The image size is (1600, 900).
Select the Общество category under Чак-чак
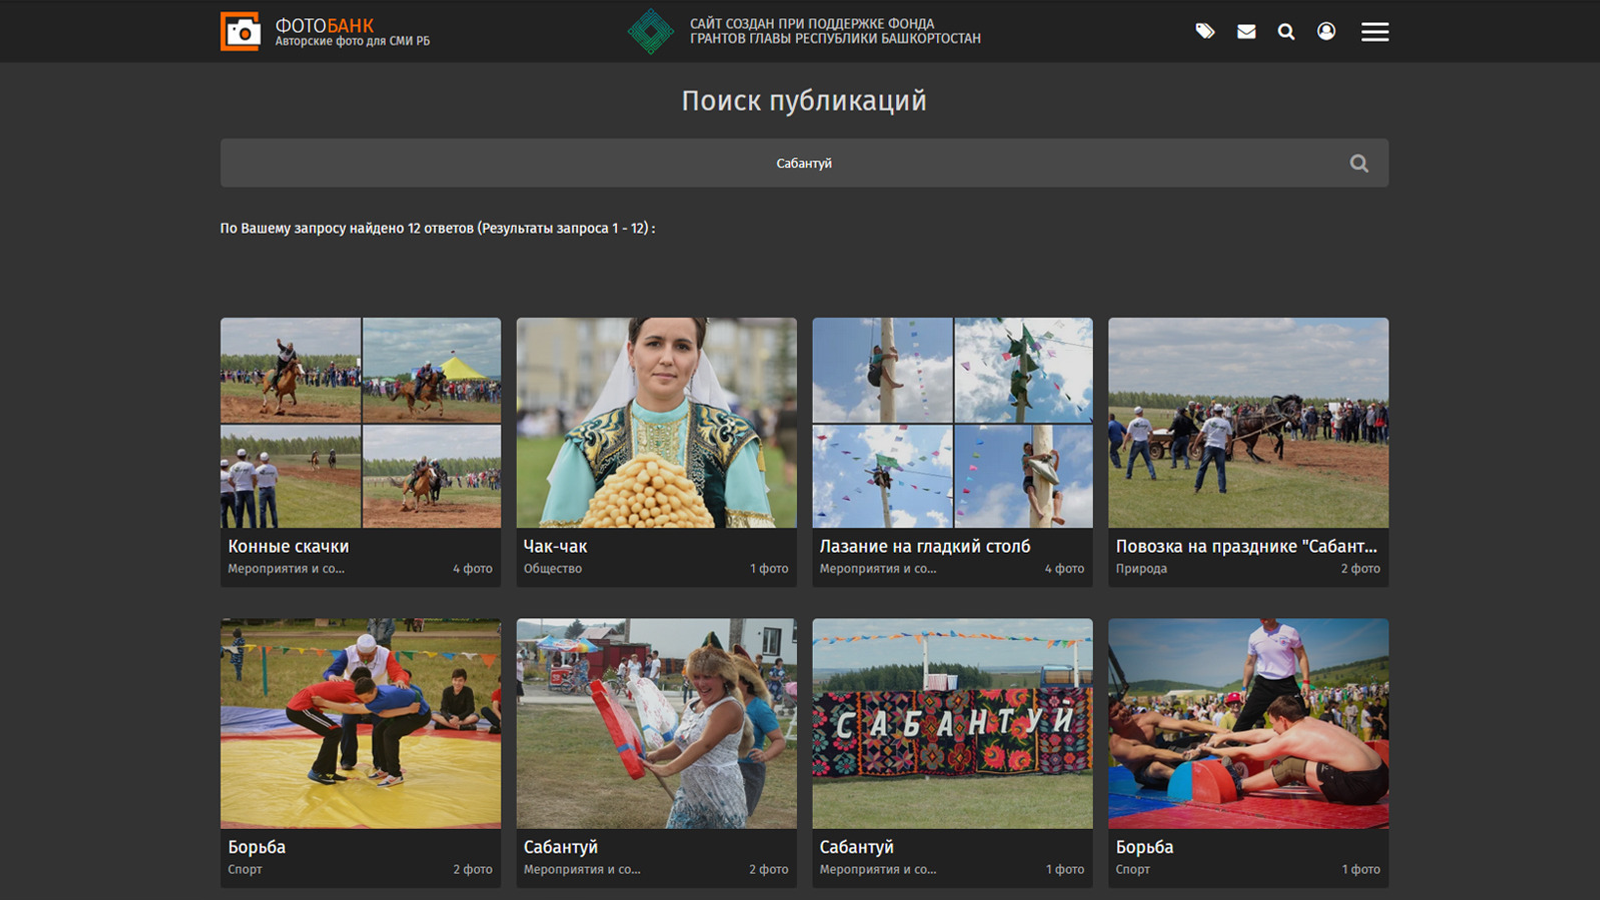(x=552, y=569)
